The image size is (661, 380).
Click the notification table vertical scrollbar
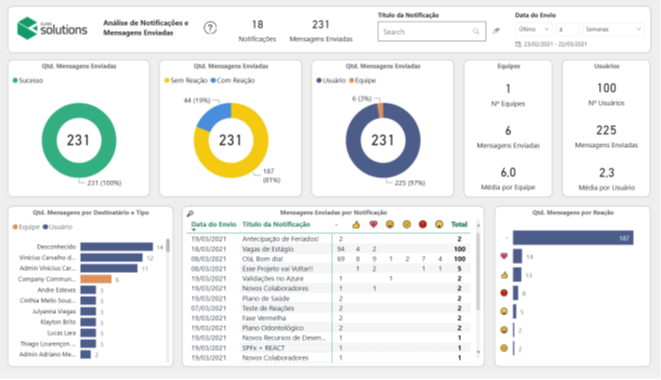[x=478, y=272]
